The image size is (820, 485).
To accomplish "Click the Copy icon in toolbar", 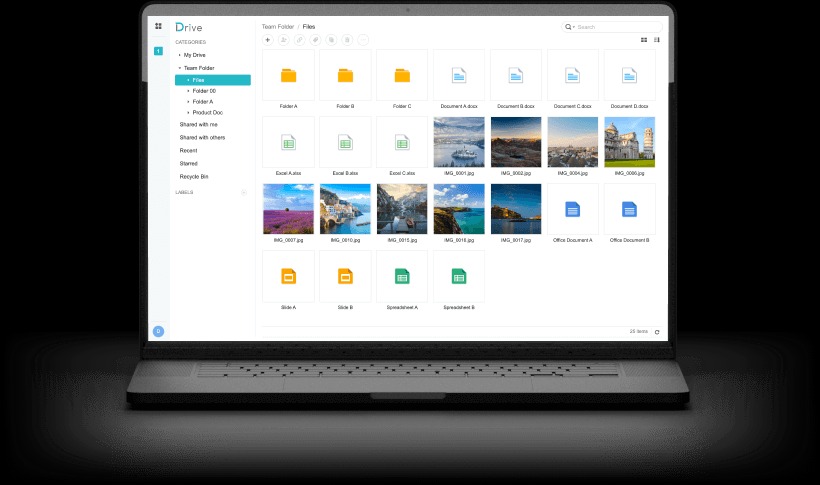I will pyautogui.click(x=331, y=40).
